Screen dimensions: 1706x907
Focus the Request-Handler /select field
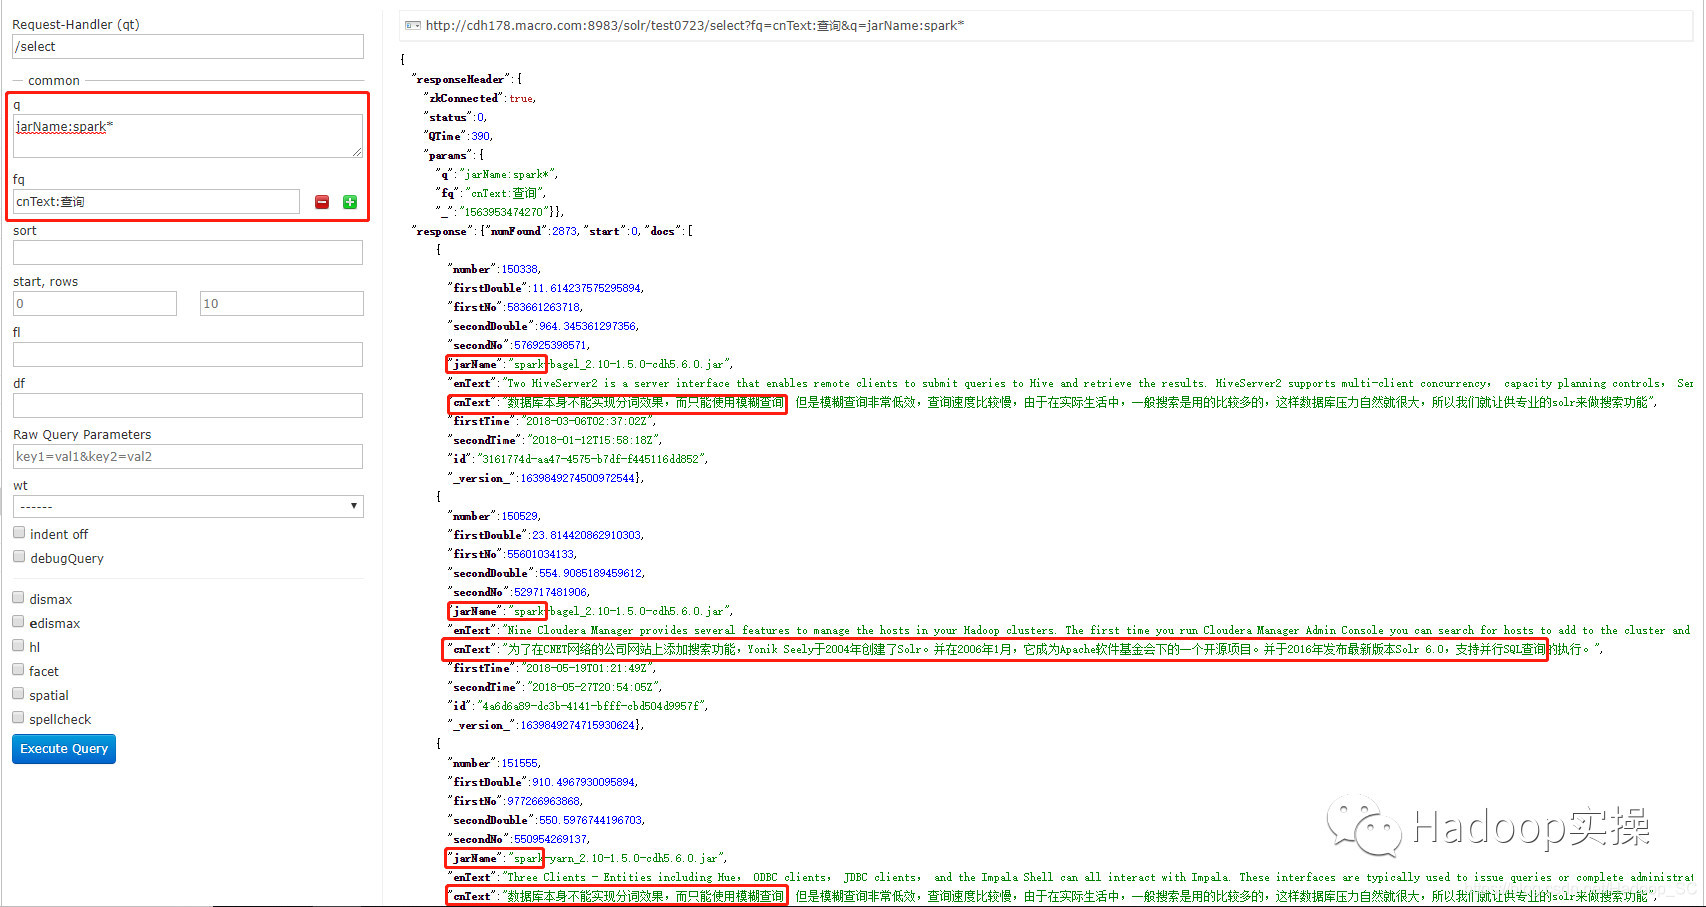click(x=188, y=47)
